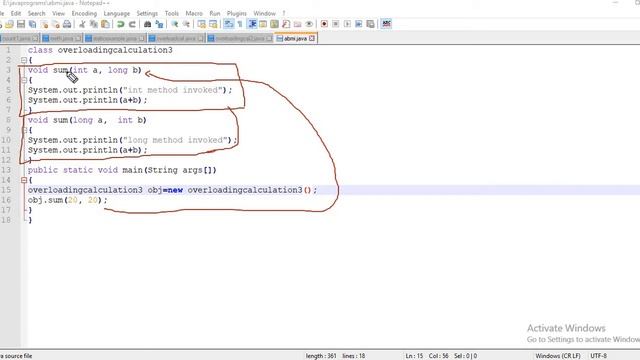Viewport: 640px width, 360px height.
Task: Open the Search menu
Action: coord(36,13)
